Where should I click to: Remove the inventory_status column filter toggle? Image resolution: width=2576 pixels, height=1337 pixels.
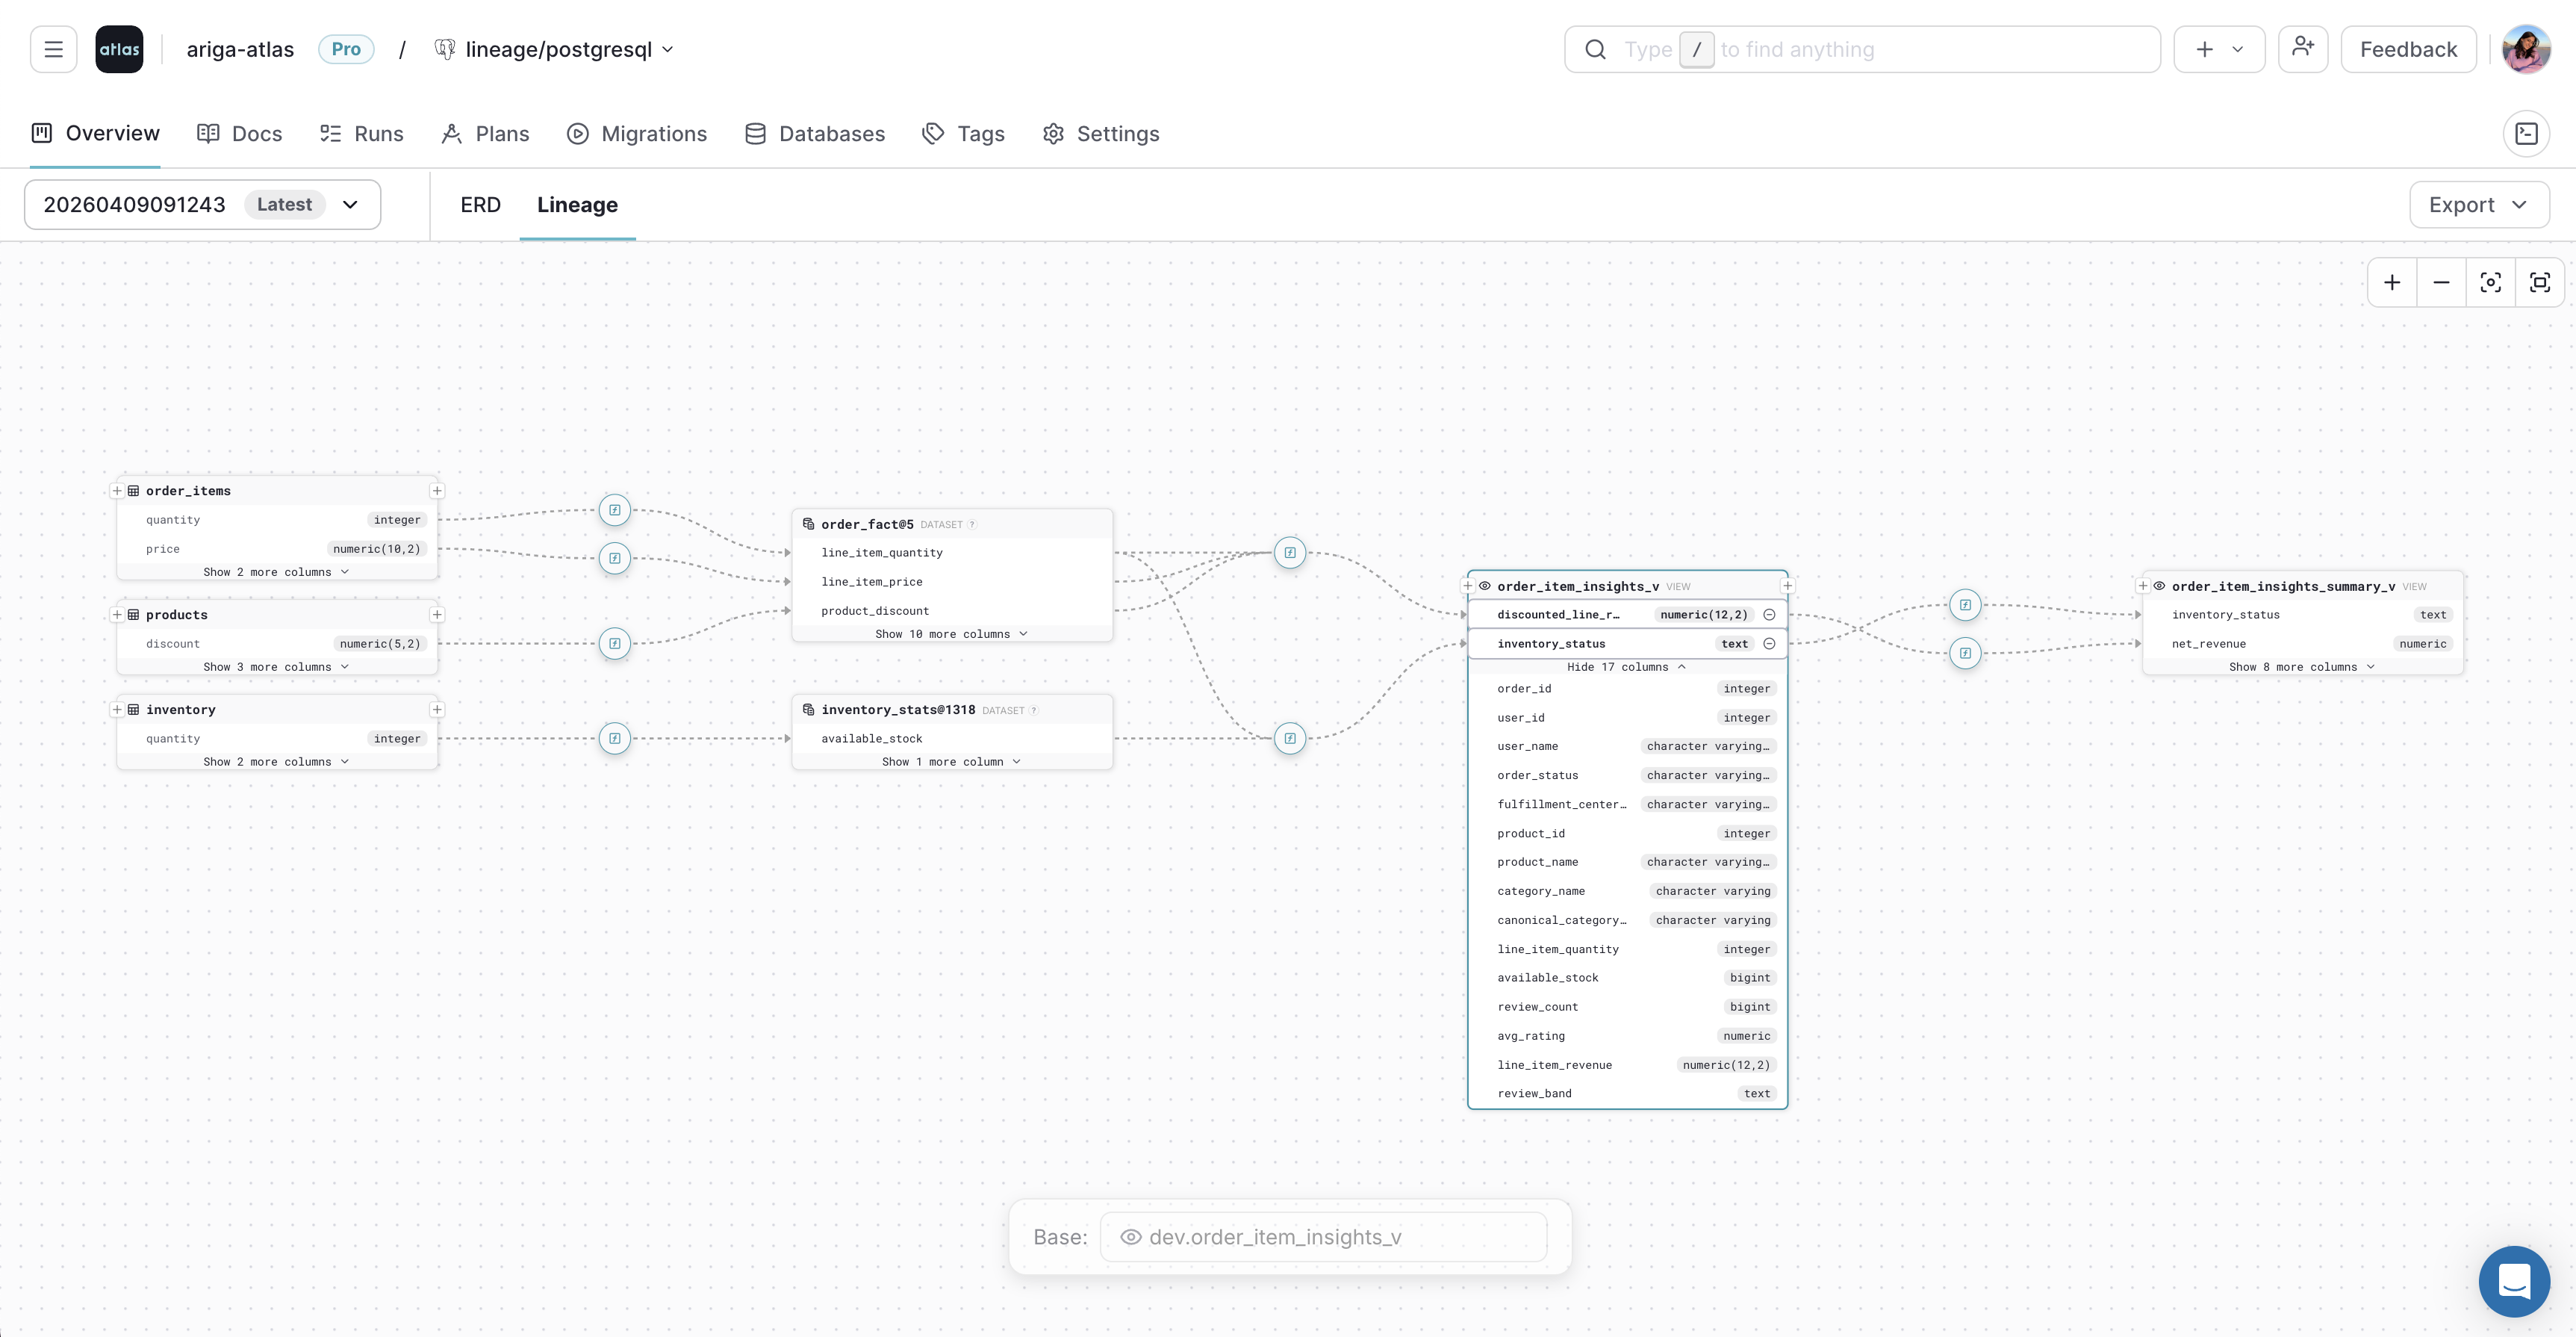pos(1770,643)
